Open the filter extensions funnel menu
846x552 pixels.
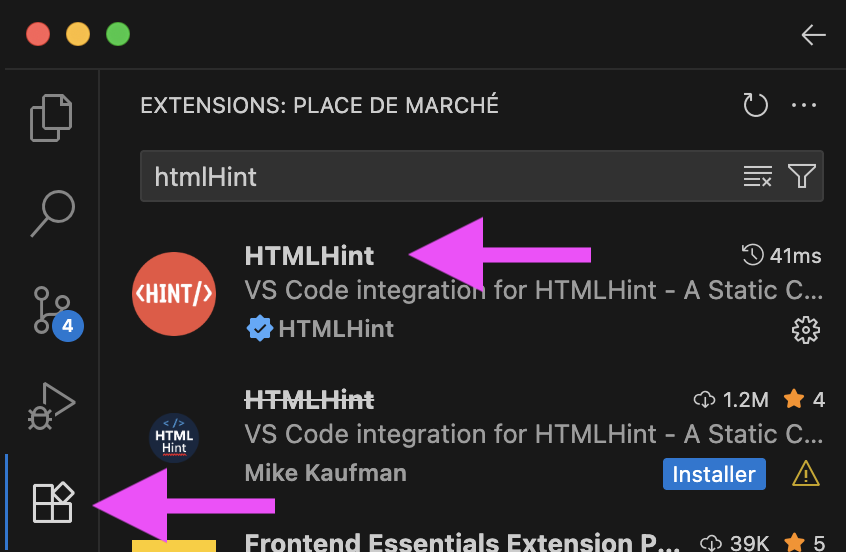tap(801, 176)
